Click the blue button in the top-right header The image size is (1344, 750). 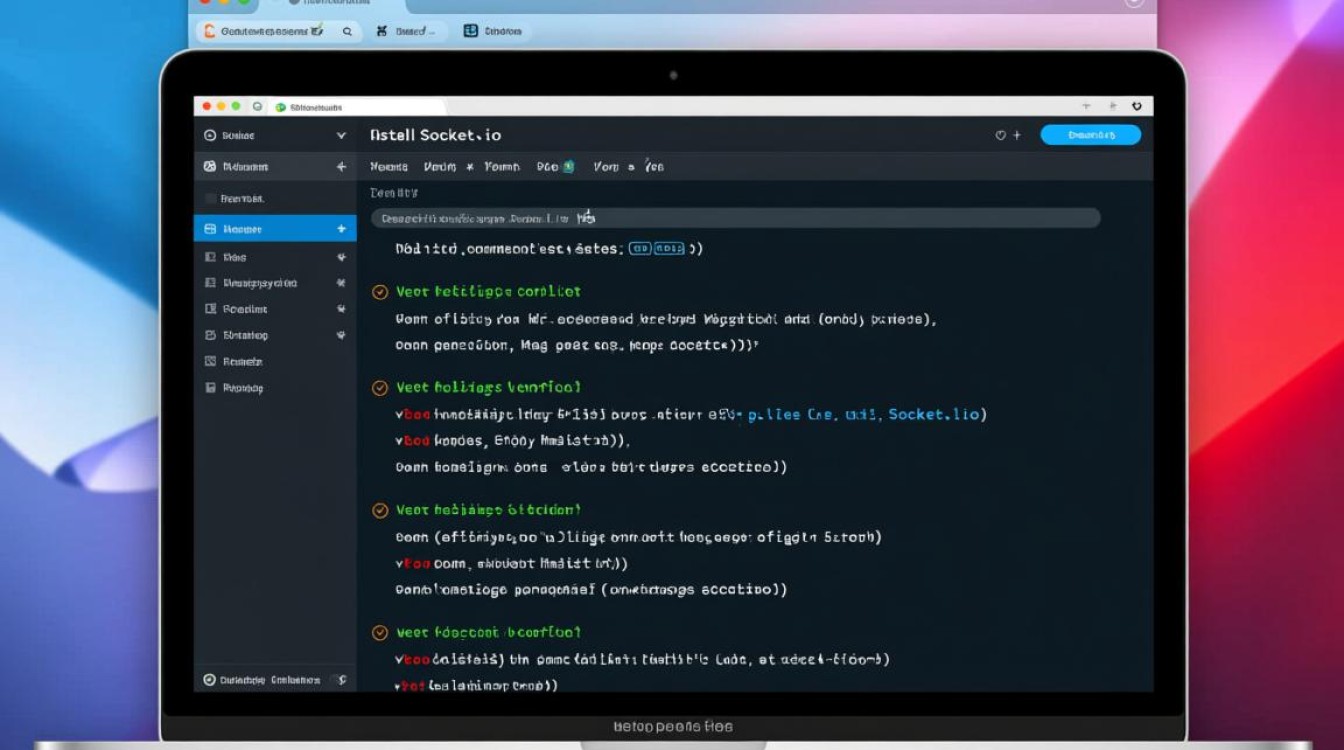click(x=1090, y=135)
